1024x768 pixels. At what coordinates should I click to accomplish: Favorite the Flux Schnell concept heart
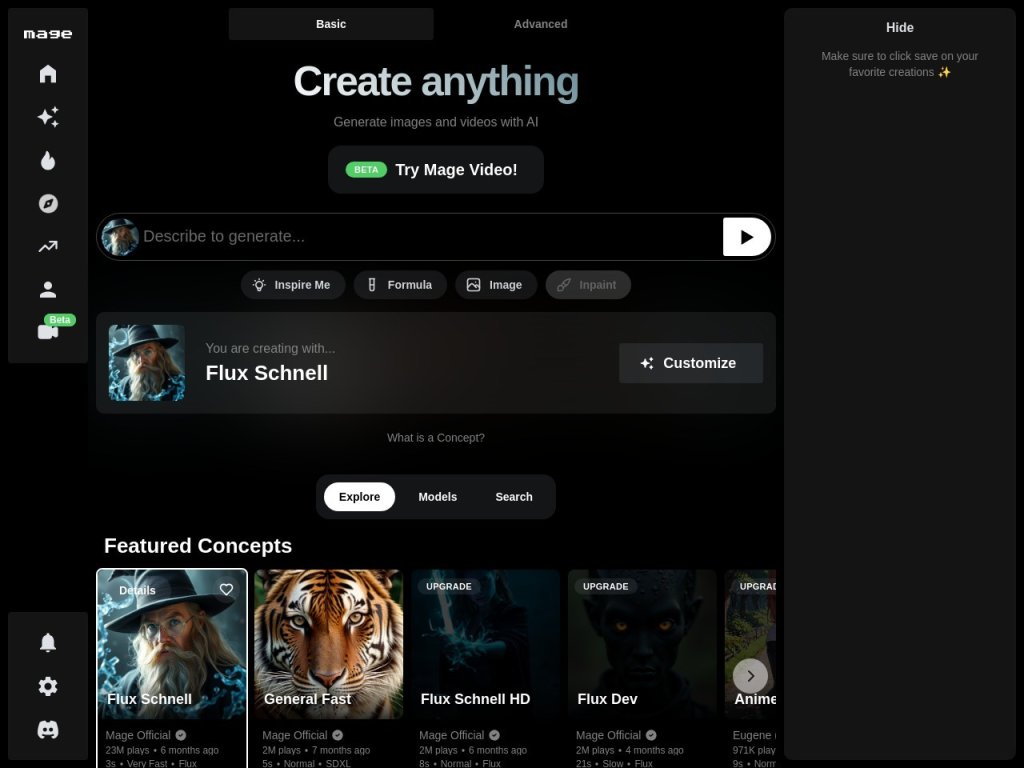tap(226, 590)
